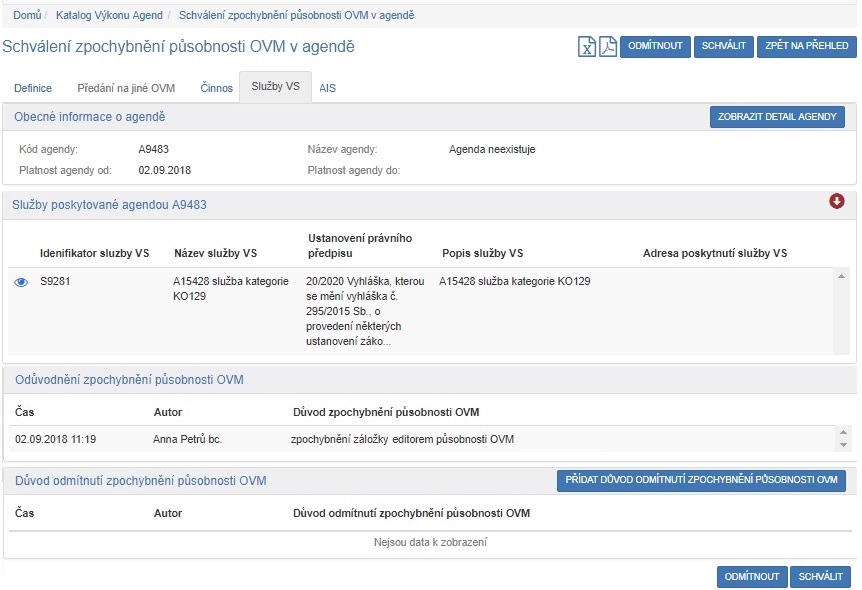Click the bottom Odmítnout button
Image resolution: width=862 pixels, height=590 pixels.
point(751,576)
